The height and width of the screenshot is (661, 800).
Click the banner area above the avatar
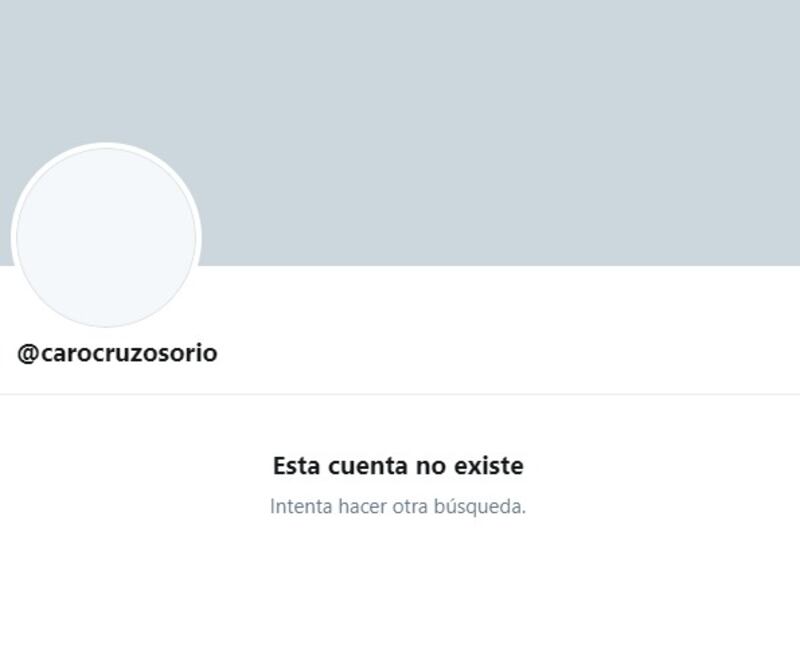point(106,71)
